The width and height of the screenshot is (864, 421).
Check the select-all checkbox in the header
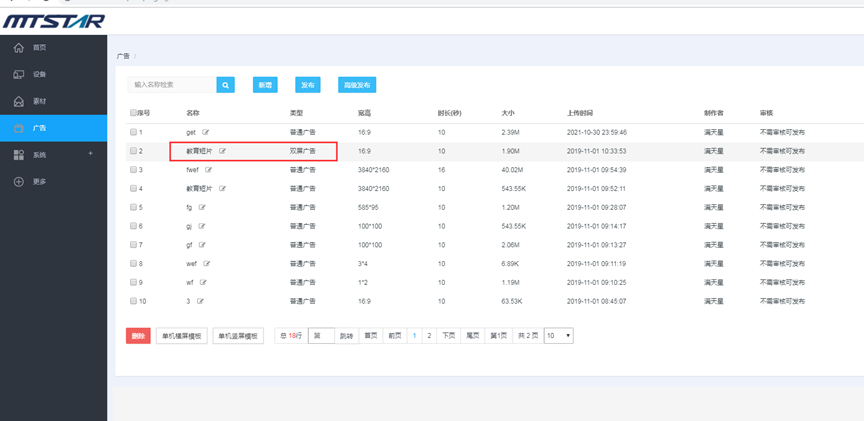pos(133,113)
